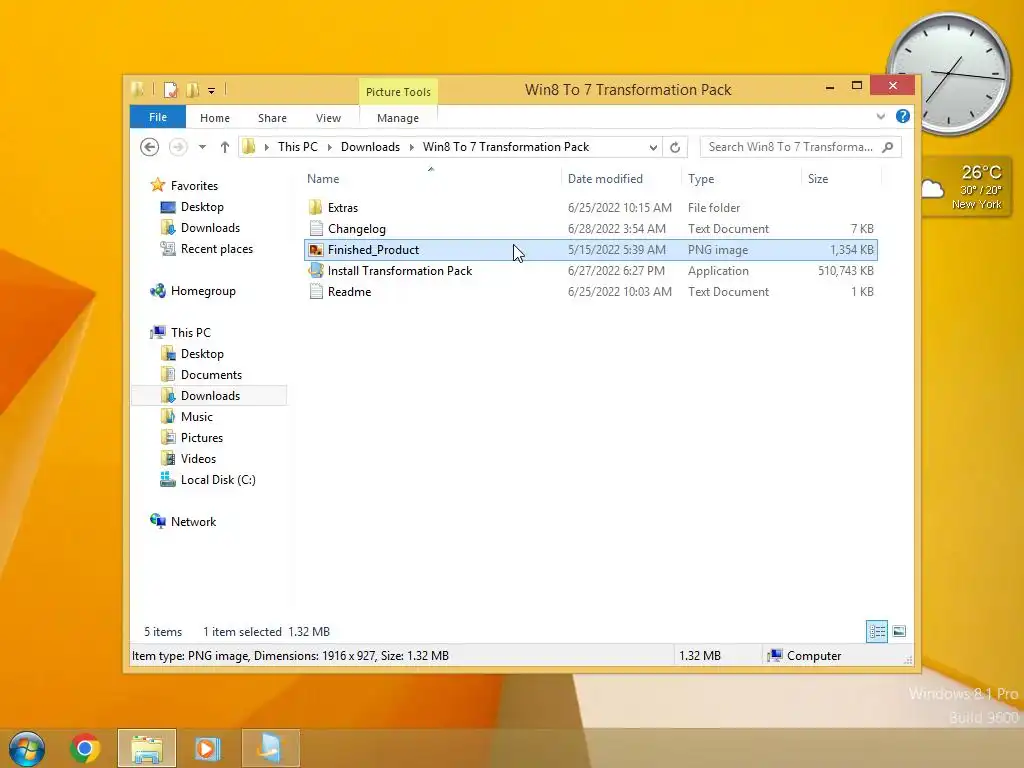Image resolution: width=1024 pixels, height=768 pixels.
Task: Open the recent locations dropdown arrow
Action: [202, 147]
